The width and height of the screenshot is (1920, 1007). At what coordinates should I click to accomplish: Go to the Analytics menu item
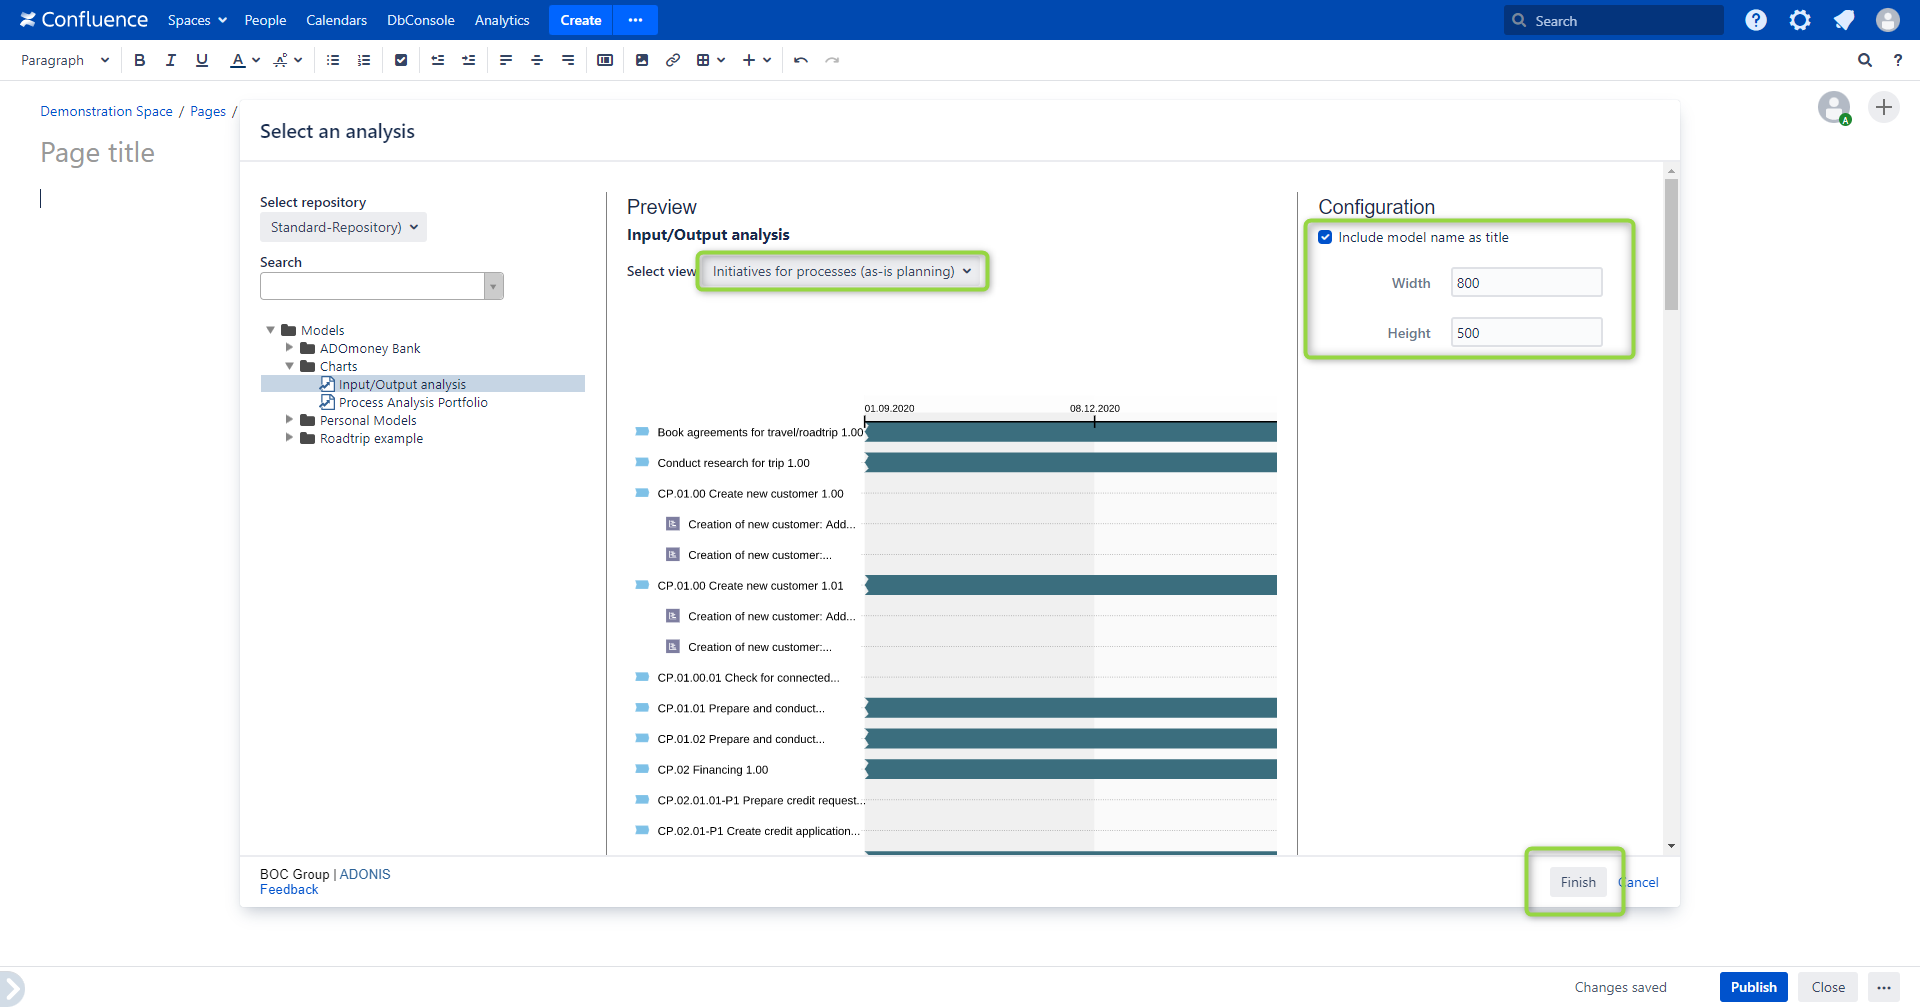pyautogui.click(x=502, y=20)
